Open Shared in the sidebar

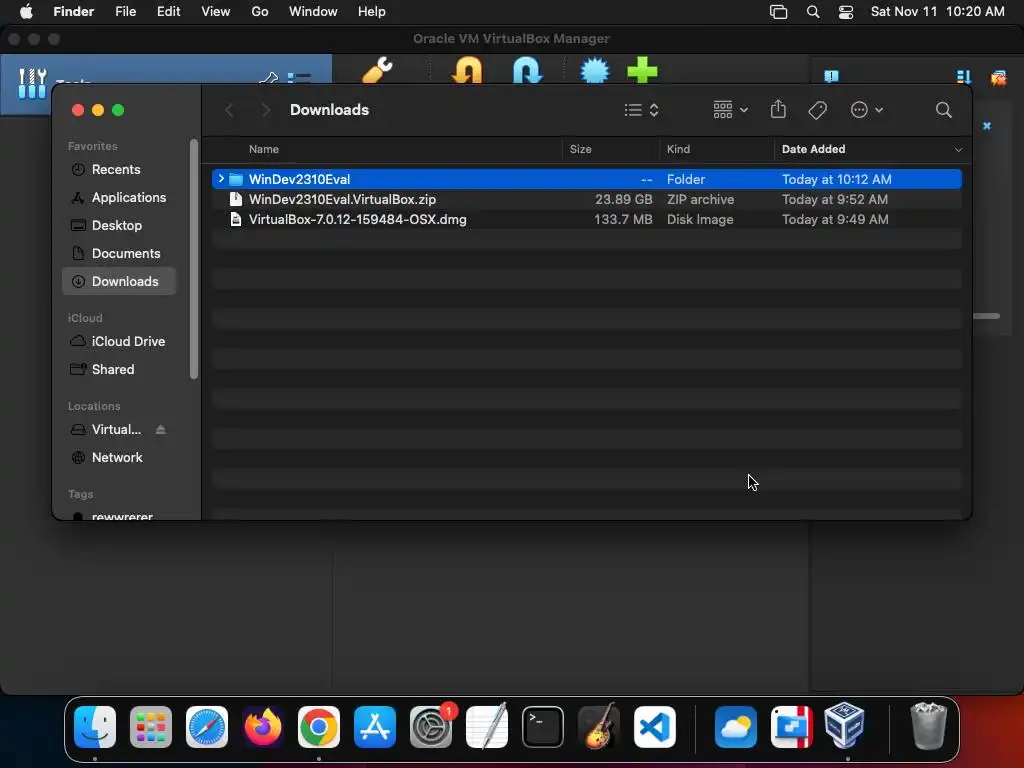coord(118,370)
